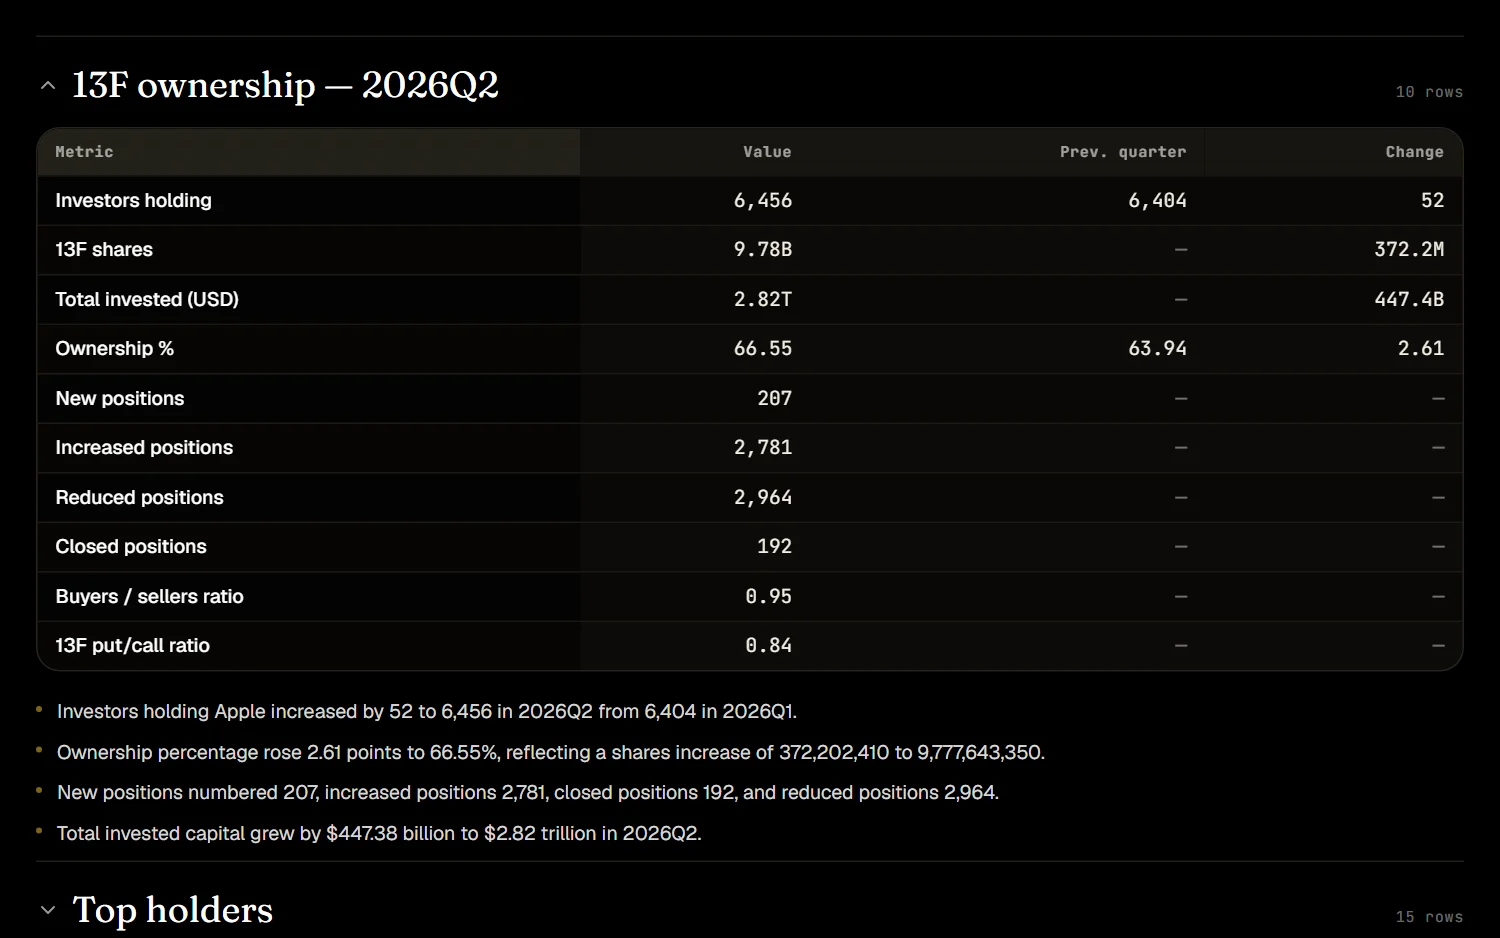
Task: Sort by the Value column header
Action: [767, 152]
